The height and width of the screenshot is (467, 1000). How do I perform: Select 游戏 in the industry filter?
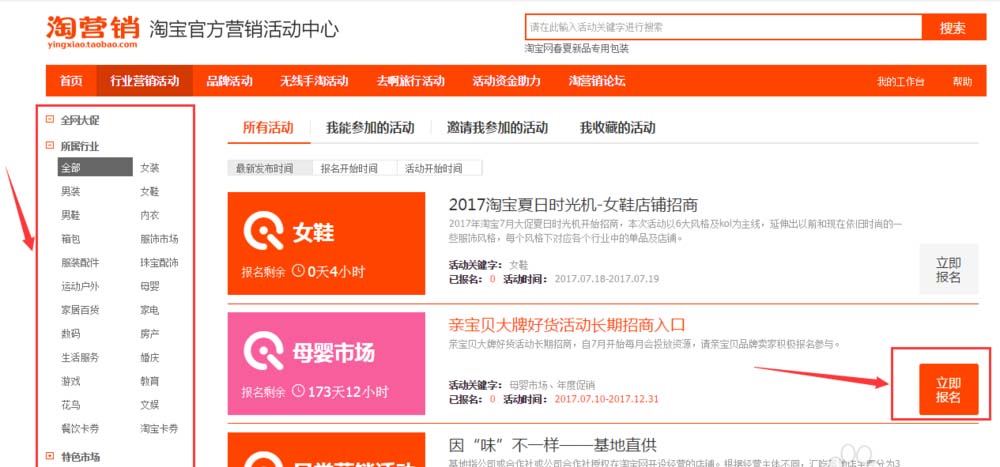click(x=71, y=381)
